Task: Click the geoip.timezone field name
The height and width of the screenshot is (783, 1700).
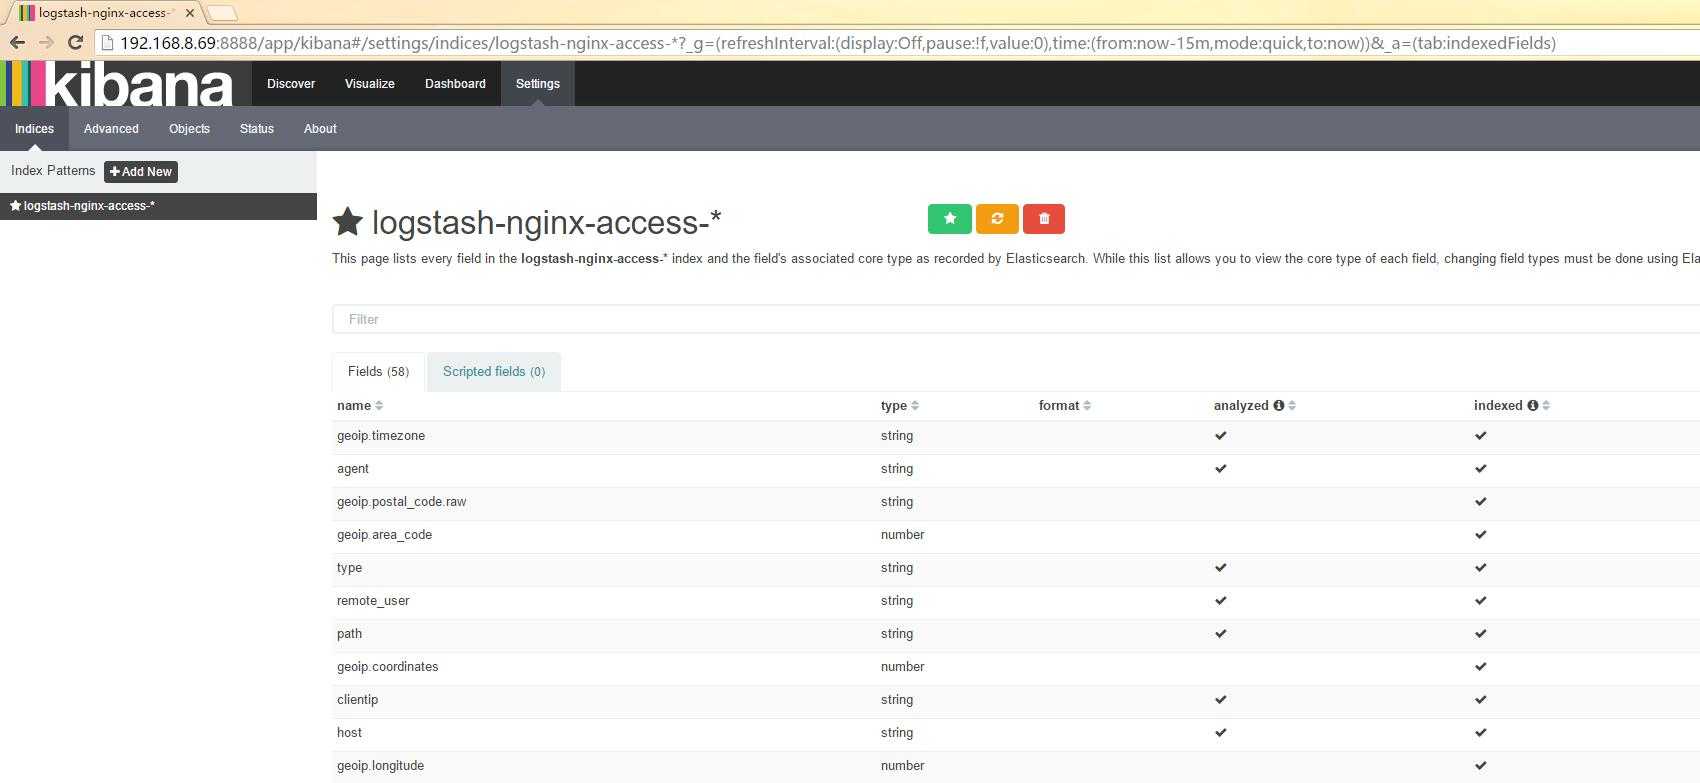Action: point(381,436)
